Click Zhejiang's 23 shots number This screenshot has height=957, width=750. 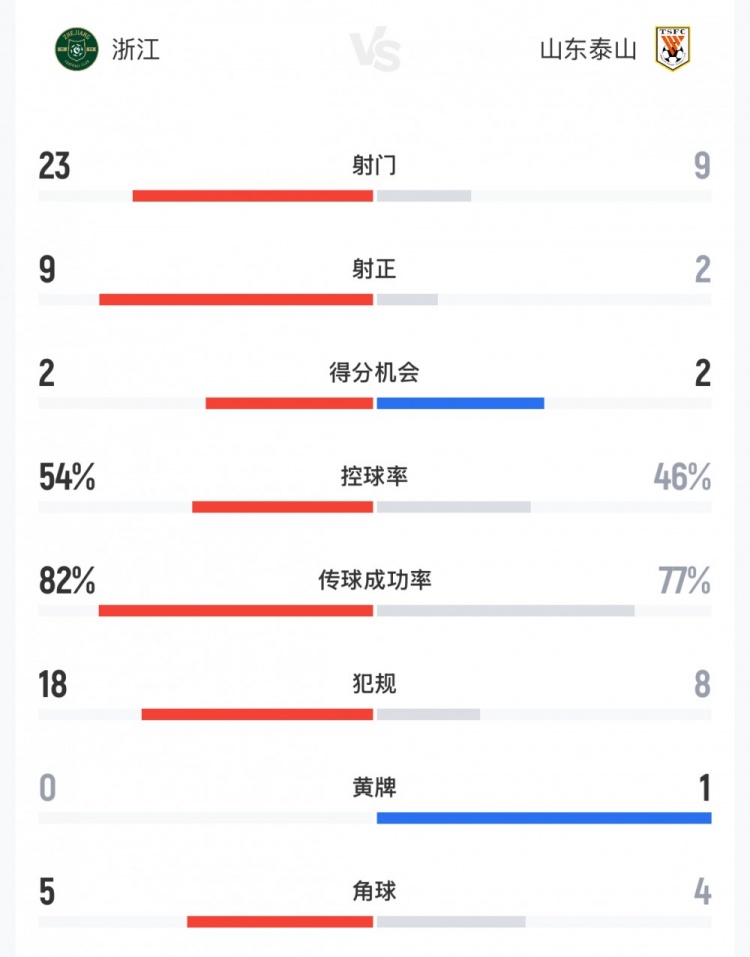pyautogui.click(x=54, y=165)
